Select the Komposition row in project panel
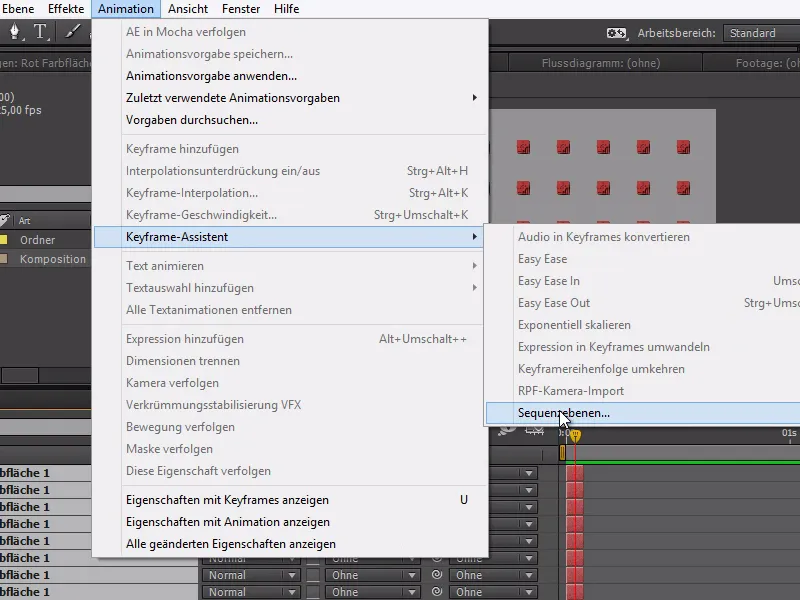Screen dimensions: 800x600 [x=45, y=259]
